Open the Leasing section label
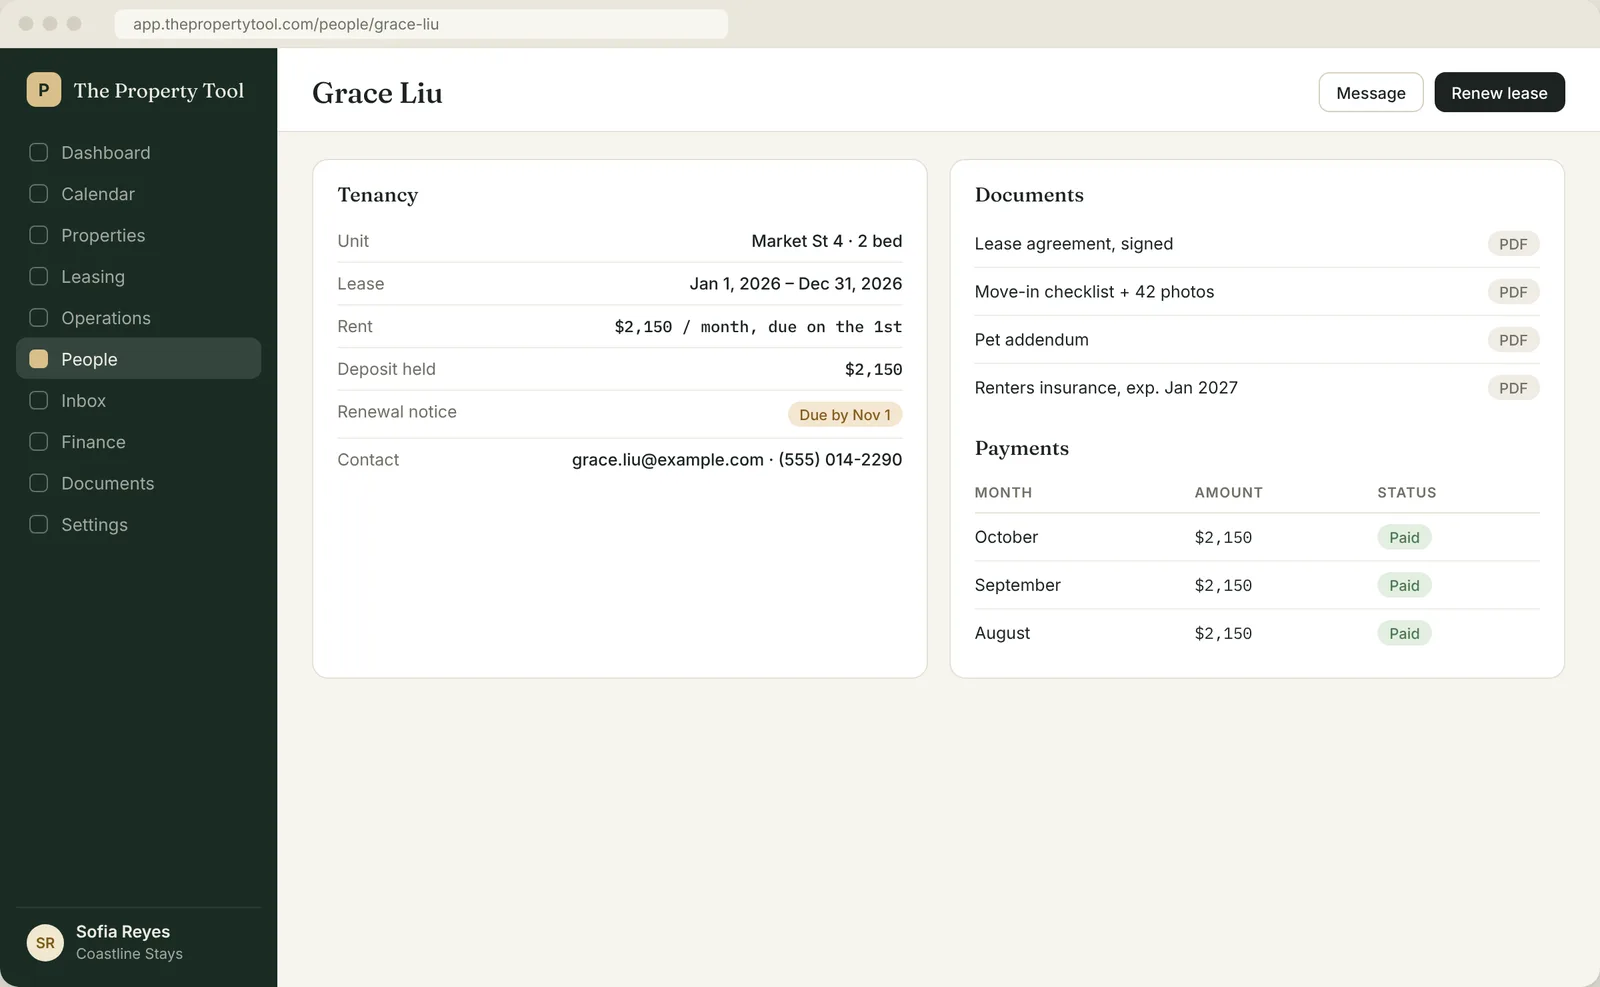Image resolution: width=1600 pixels, height=987 pixels. coord(93,277)
